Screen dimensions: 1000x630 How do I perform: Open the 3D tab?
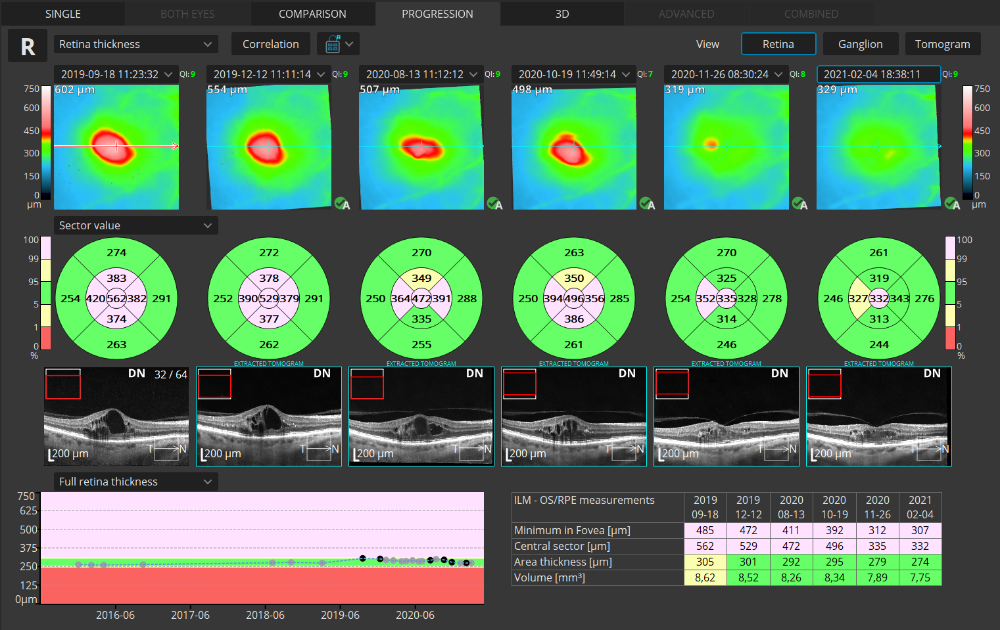tap(562, 14)
